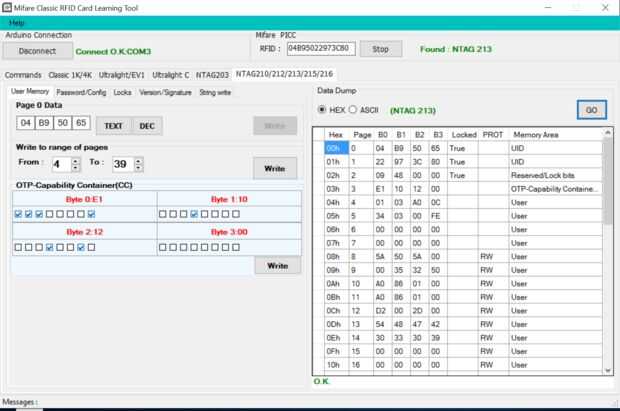Viewport: 620px width, 411px height.
Task: Open the Version/Signature sub-tab
Action: (165, 92)
